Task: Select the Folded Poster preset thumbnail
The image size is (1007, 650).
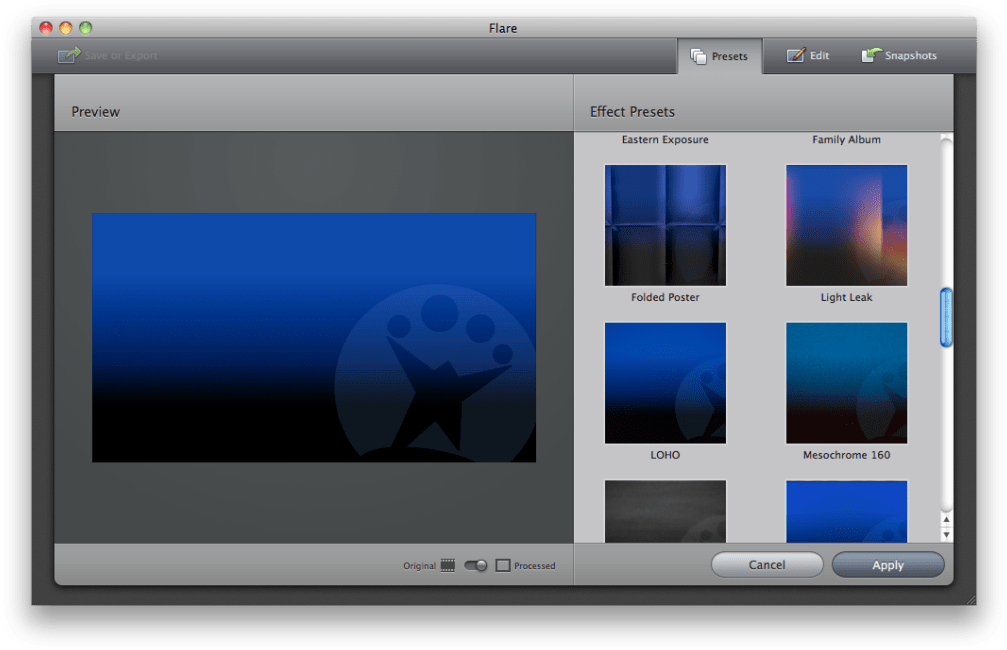Action: click(x=665, y=225)
